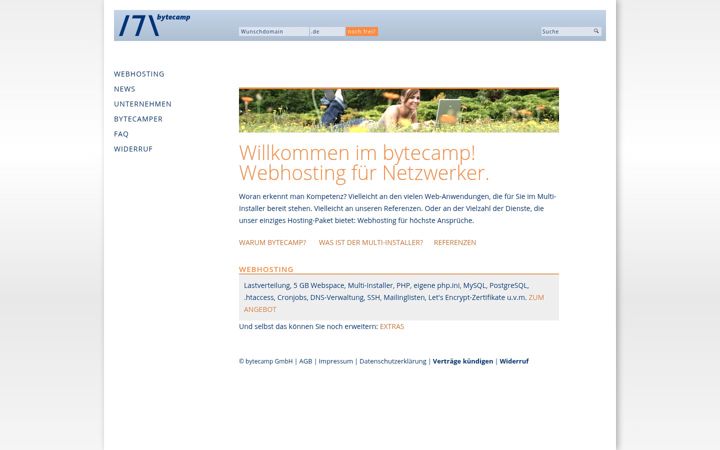Click the search magnifier icon
Viewport: 720px width, 450px height.
click(596, 31)
